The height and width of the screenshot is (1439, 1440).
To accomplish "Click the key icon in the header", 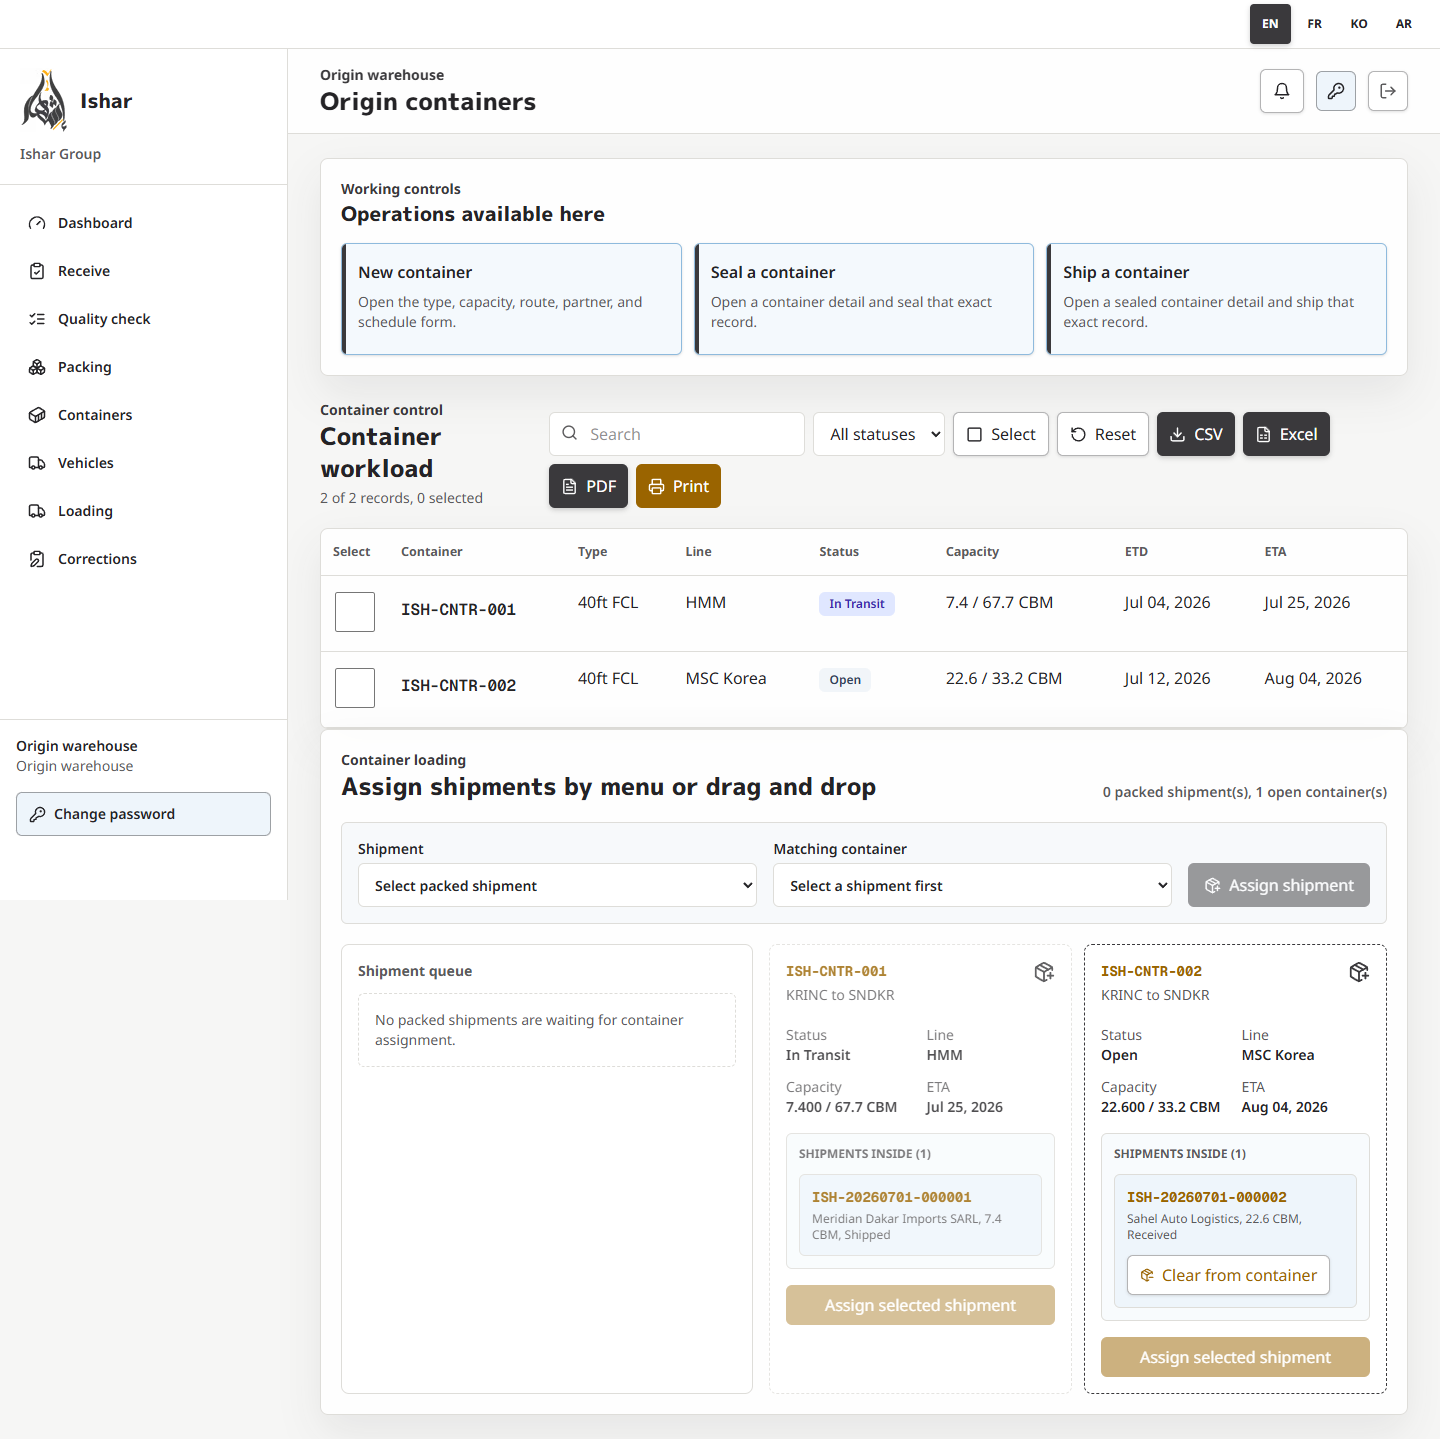I will (1336, 91).
